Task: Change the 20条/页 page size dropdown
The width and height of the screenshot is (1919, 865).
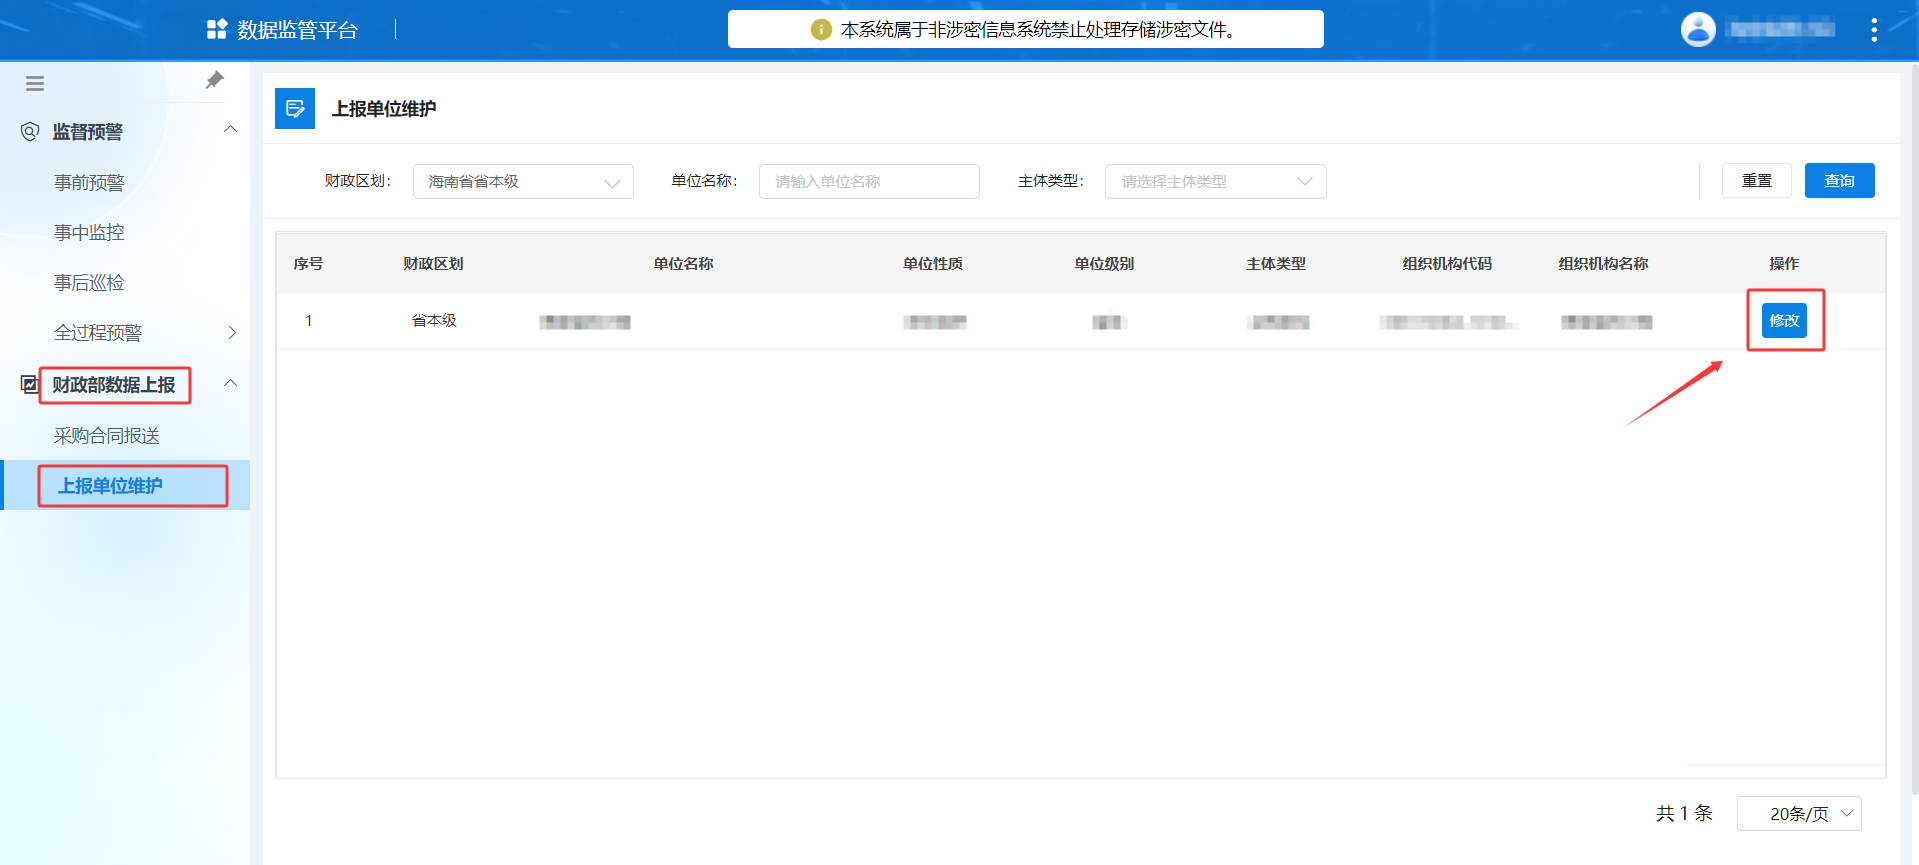Action: point(1798,814)
